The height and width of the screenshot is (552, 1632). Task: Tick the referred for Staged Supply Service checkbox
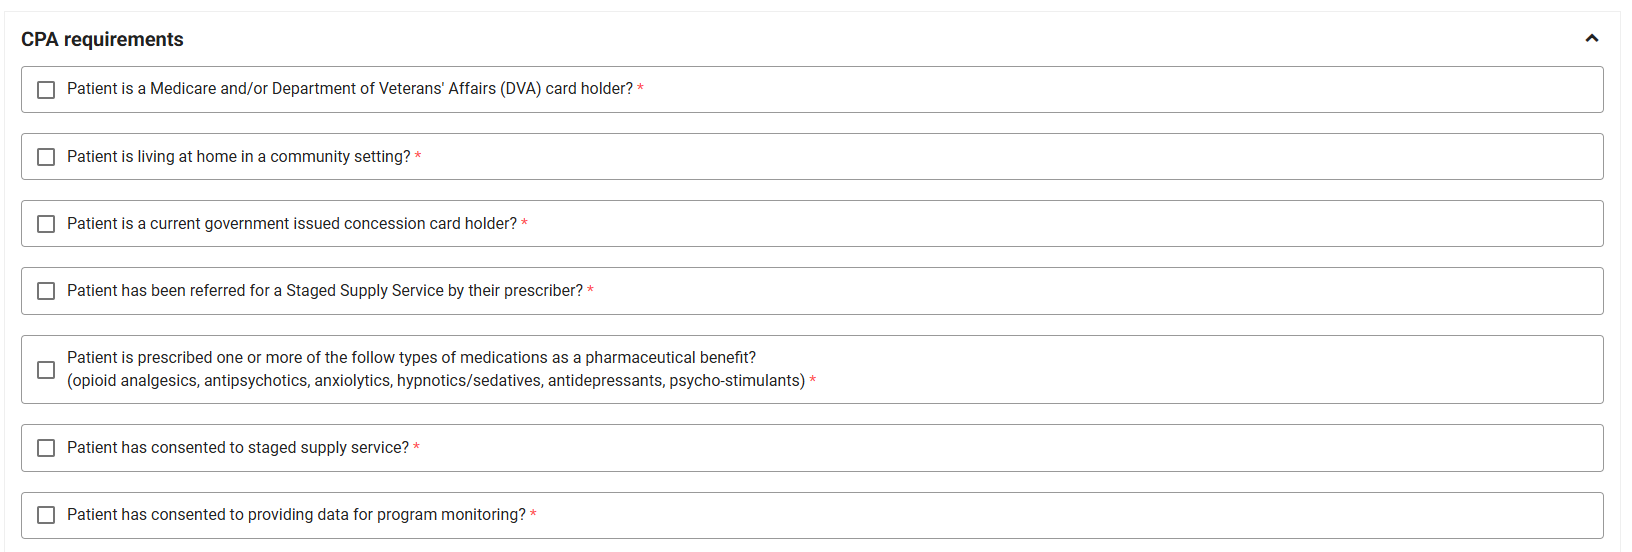[46, 291]
